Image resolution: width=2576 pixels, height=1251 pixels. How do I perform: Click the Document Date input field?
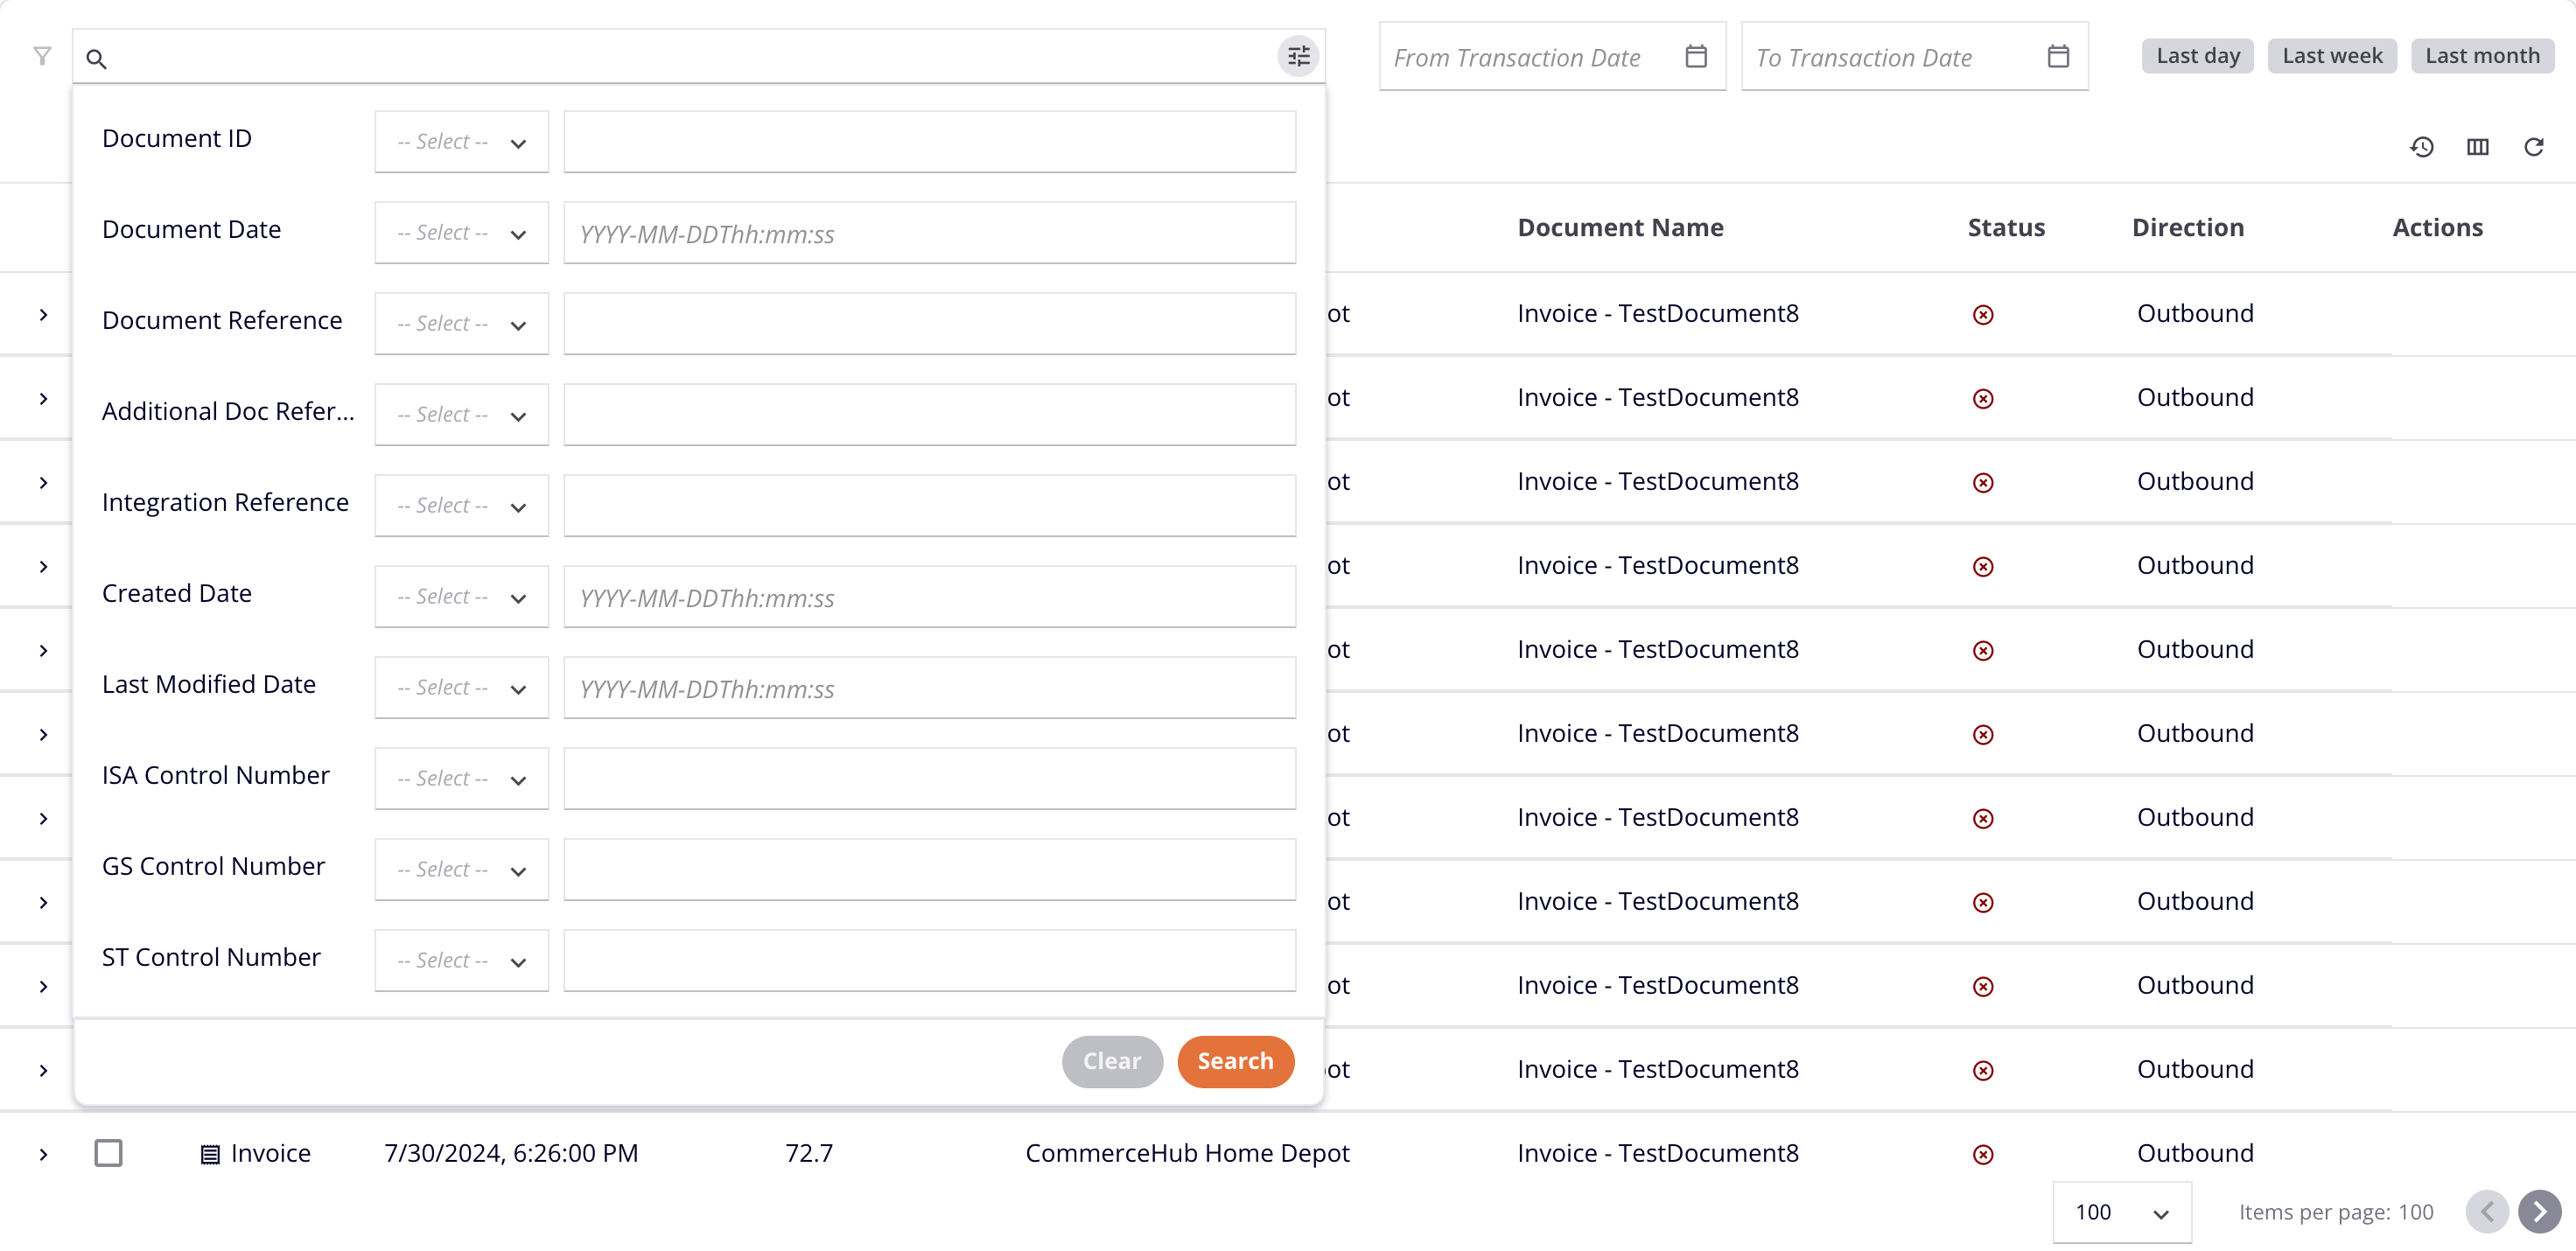(x=928, y=233)
